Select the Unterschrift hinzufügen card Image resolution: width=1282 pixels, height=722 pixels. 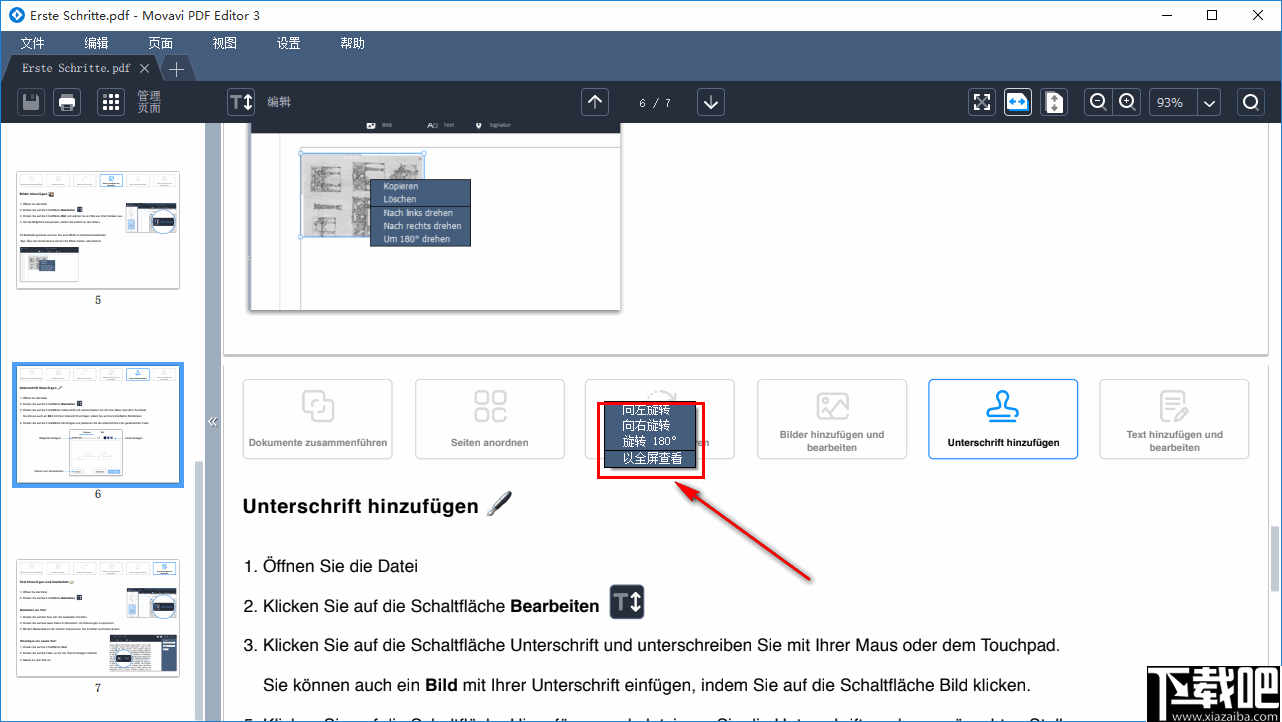1002,418
